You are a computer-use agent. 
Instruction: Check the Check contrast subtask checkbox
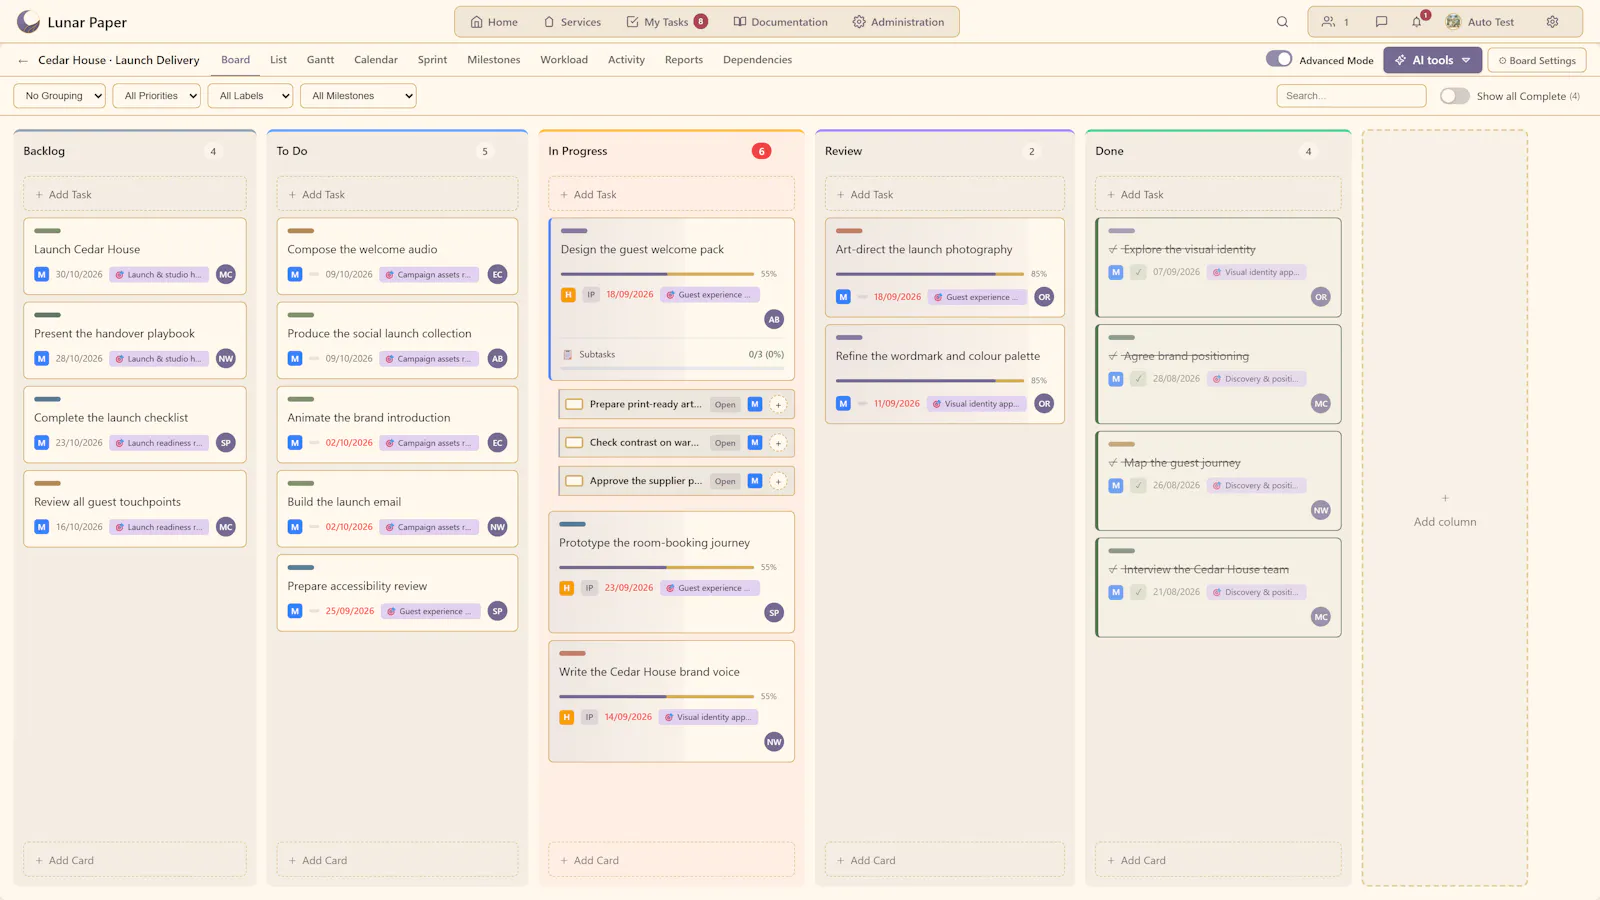click(x=574, y=443)
